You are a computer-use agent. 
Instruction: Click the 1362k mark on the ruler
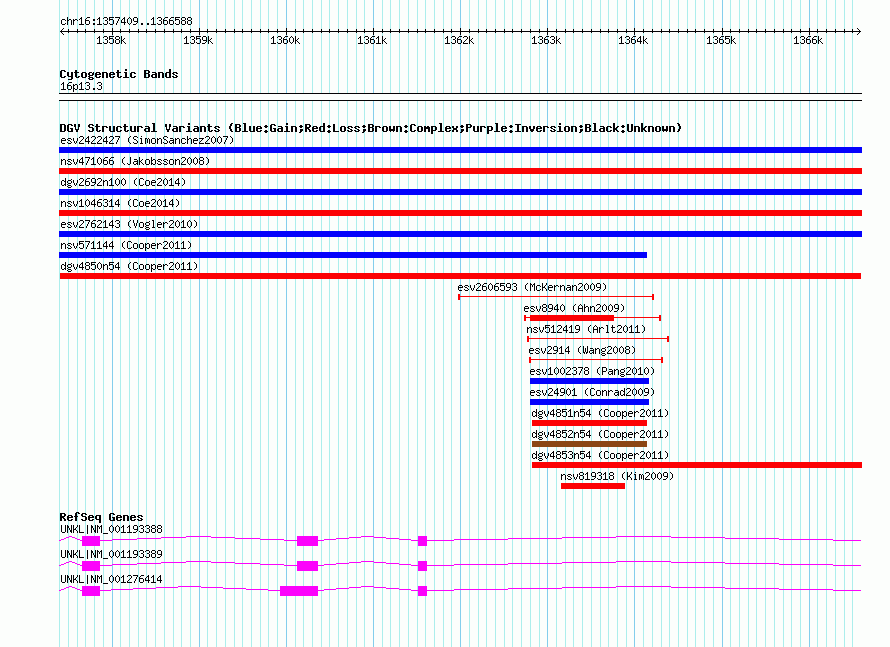[x=459, y=40]
